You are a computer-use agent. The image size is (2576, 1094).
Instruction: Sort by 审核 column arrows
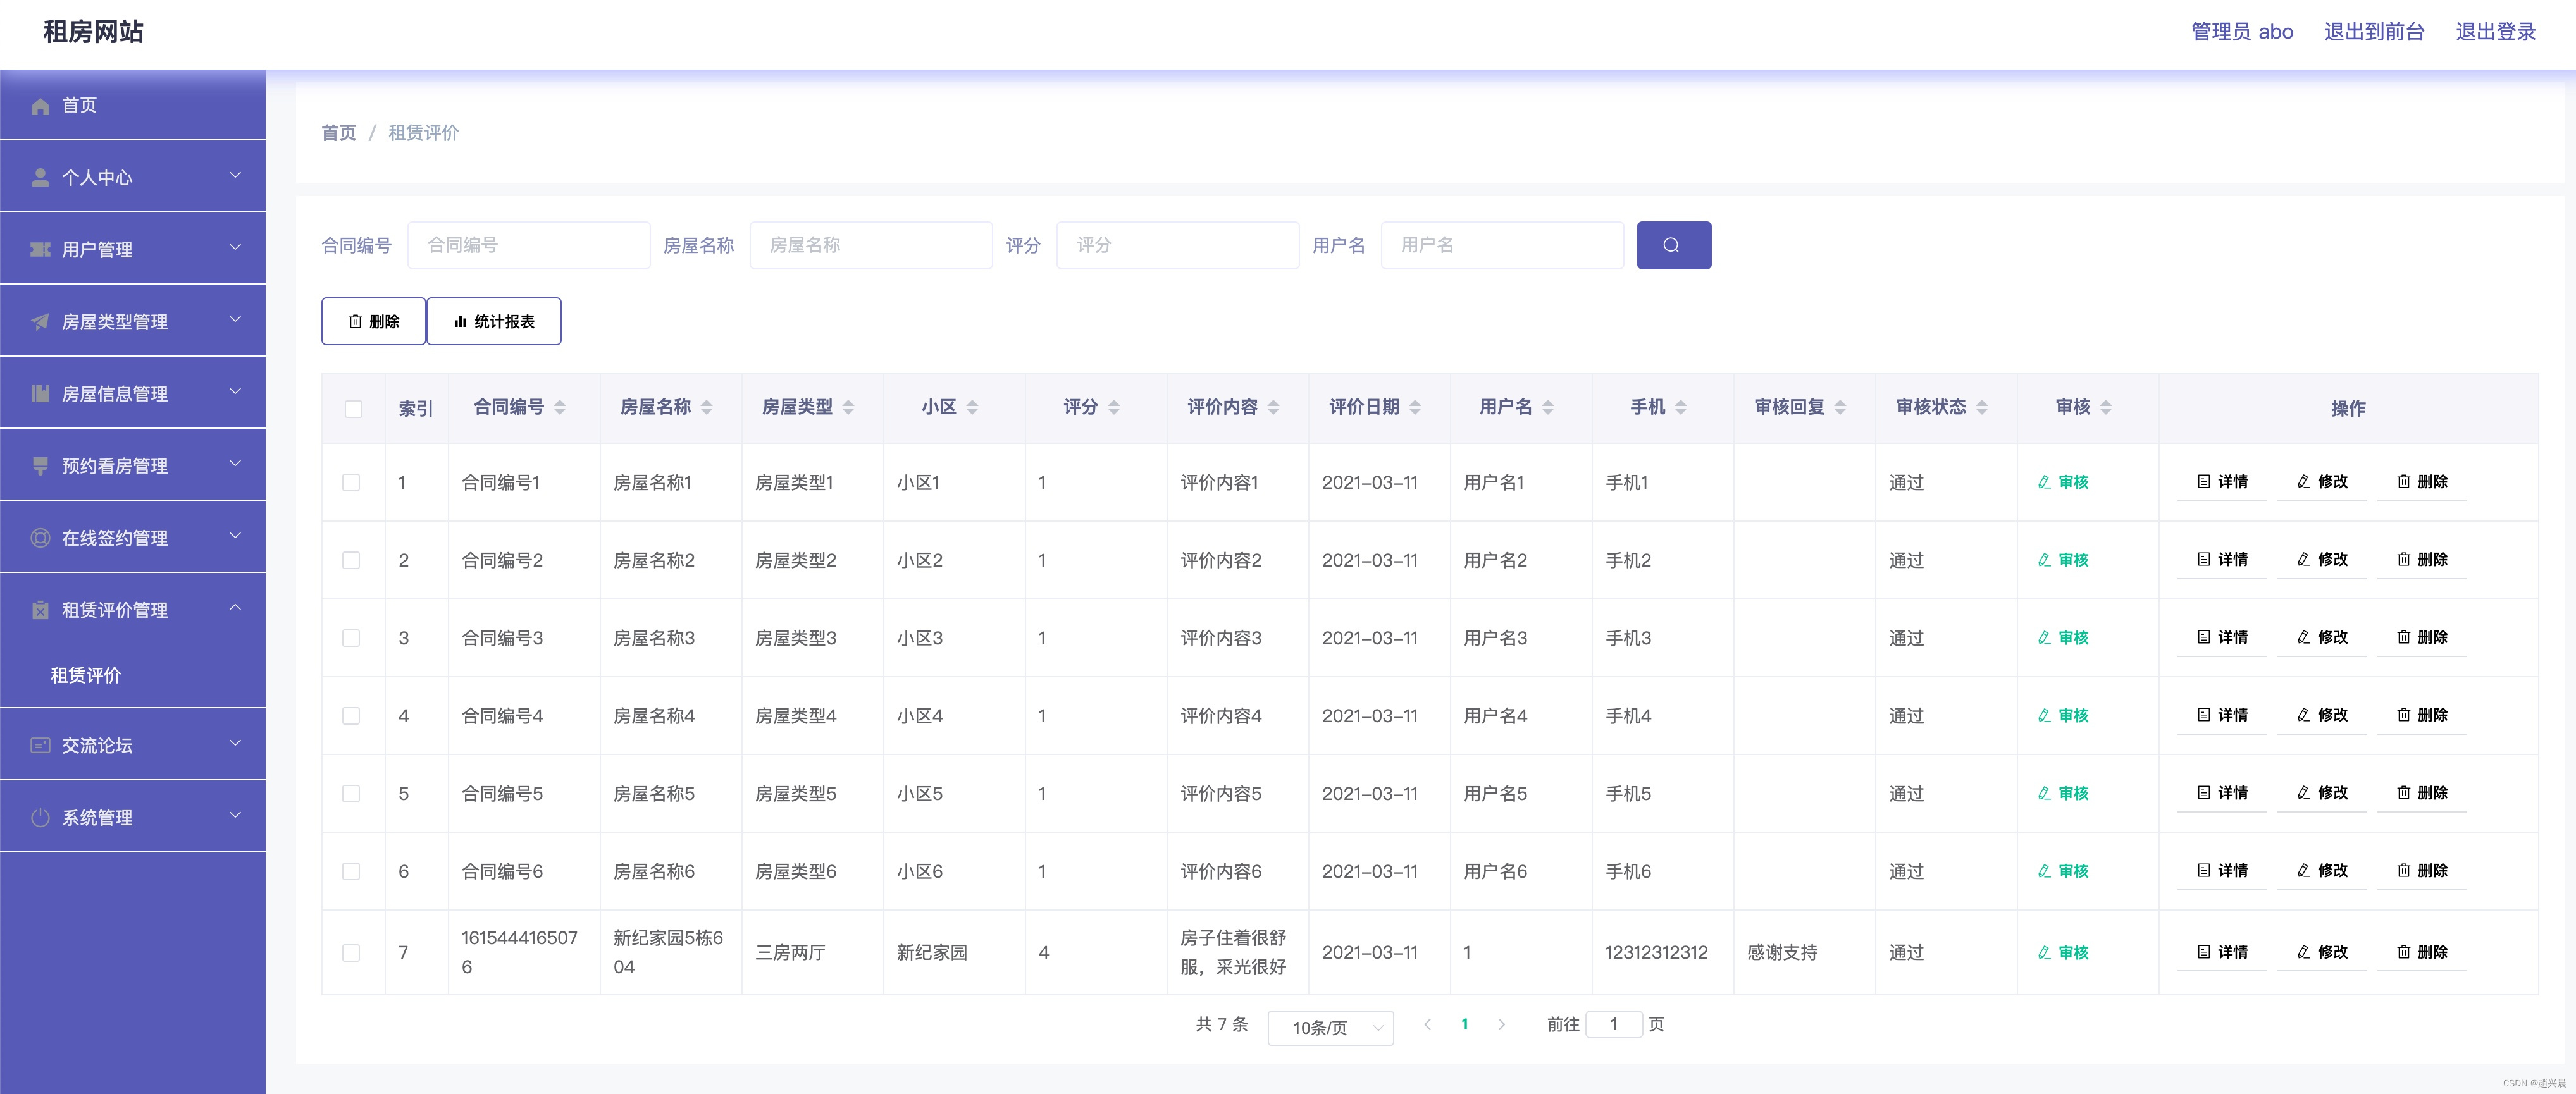click(x=2106, y=407)
